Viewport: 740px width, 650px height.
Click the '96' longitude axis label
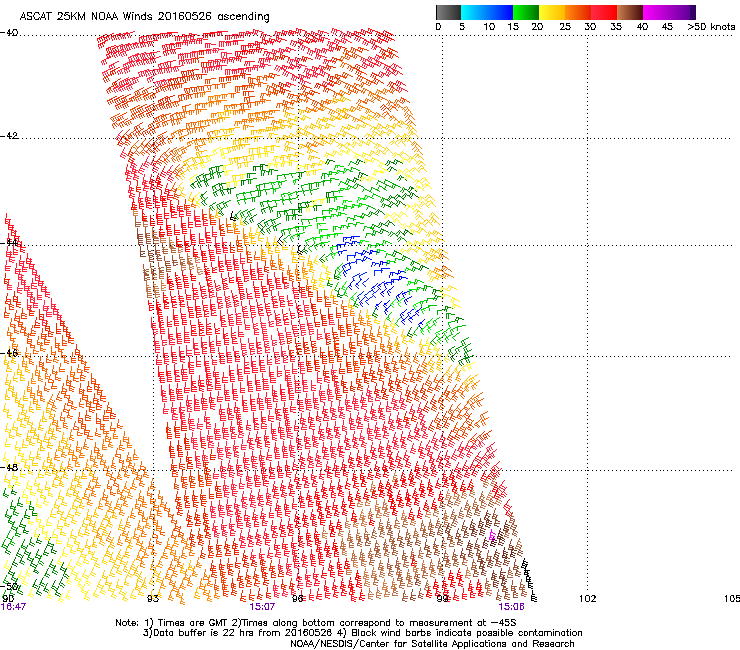coord(297,599)
